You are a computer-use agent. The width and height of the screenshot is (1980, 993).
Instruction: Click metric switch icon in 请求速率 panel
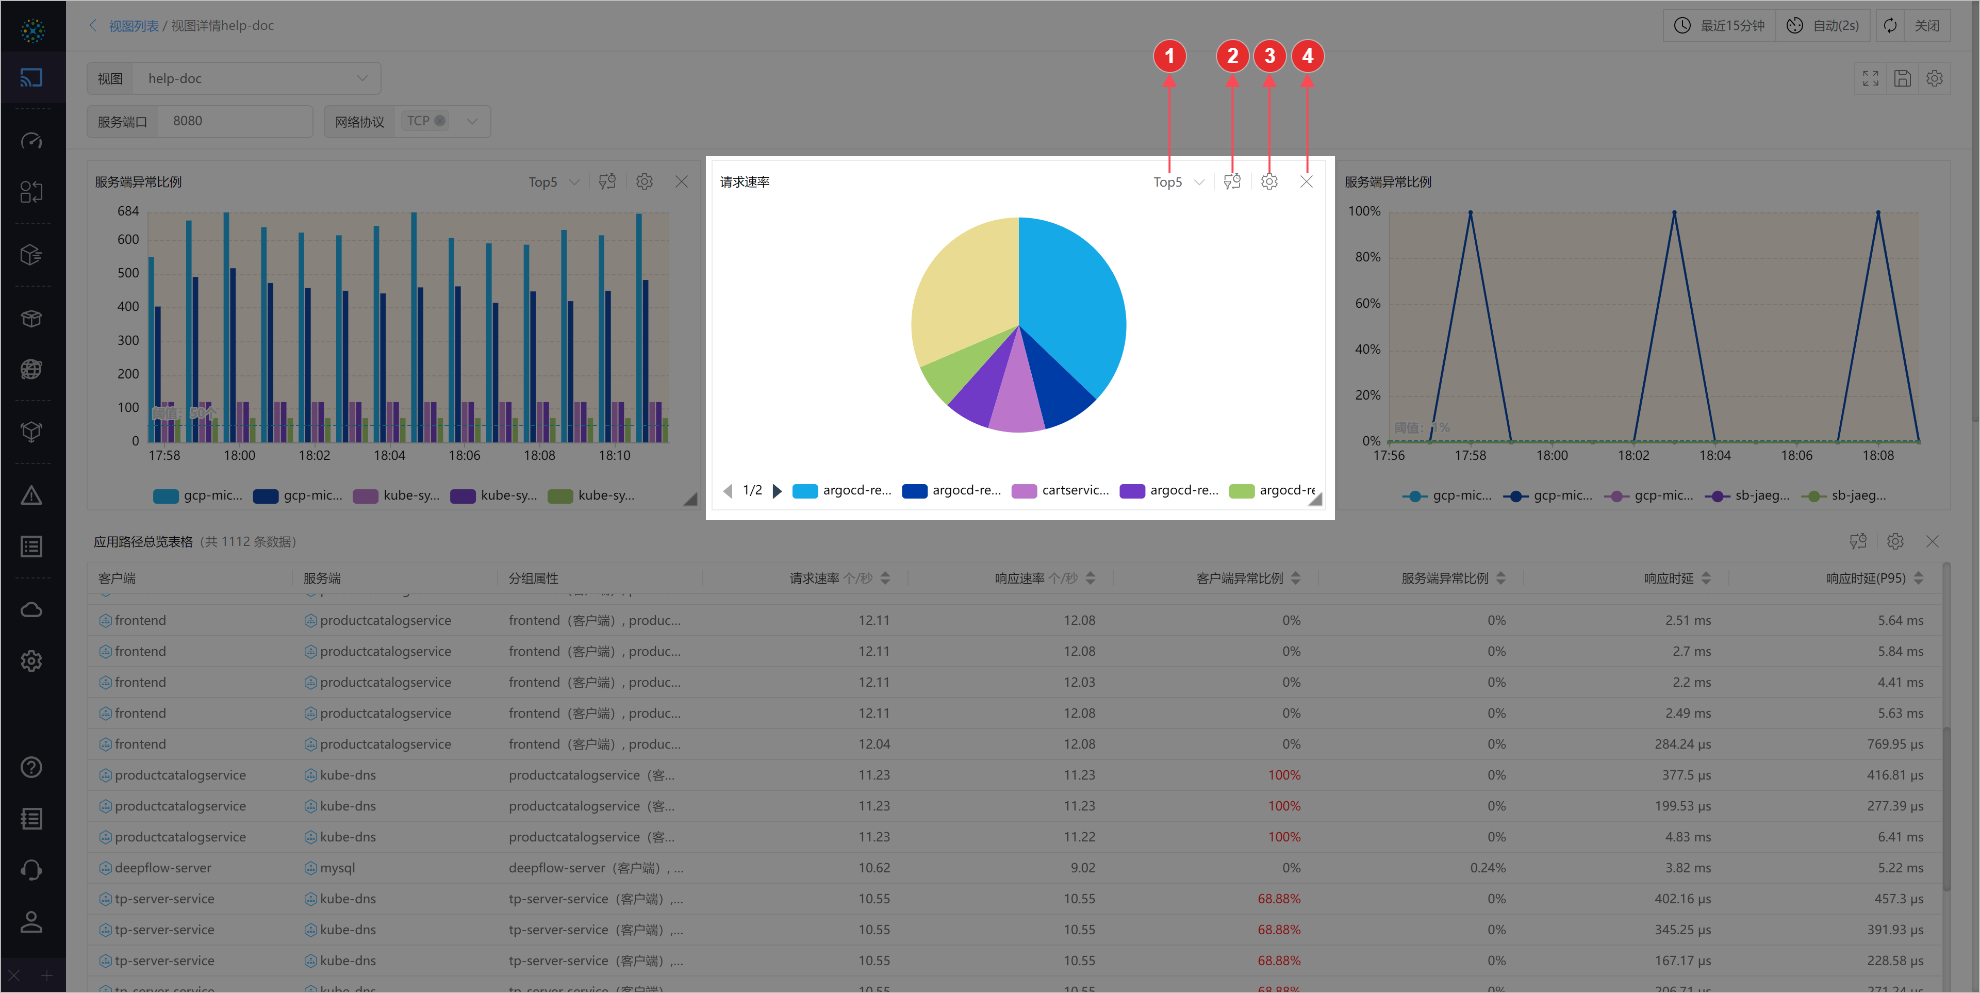point(1232,182)
